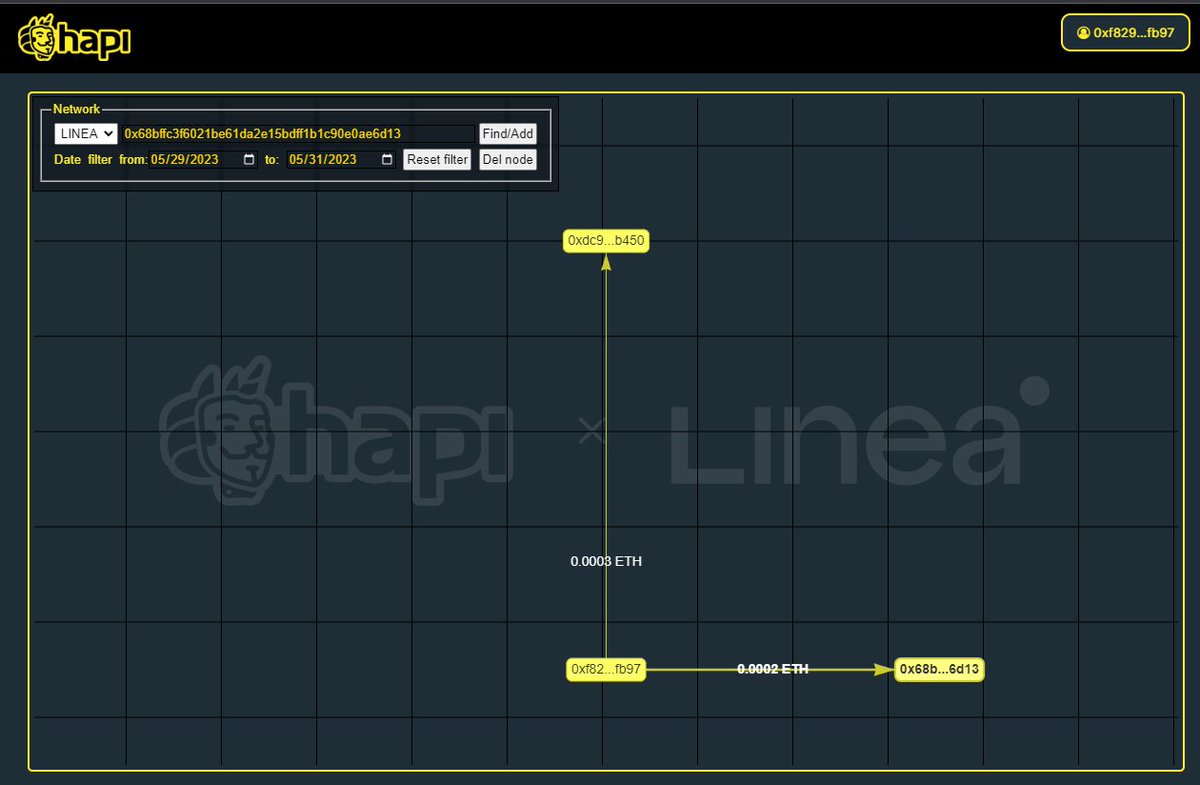Open the calendar picker for the 'from' date
The image size is (1200, 785).
click(x=249, y=160)
